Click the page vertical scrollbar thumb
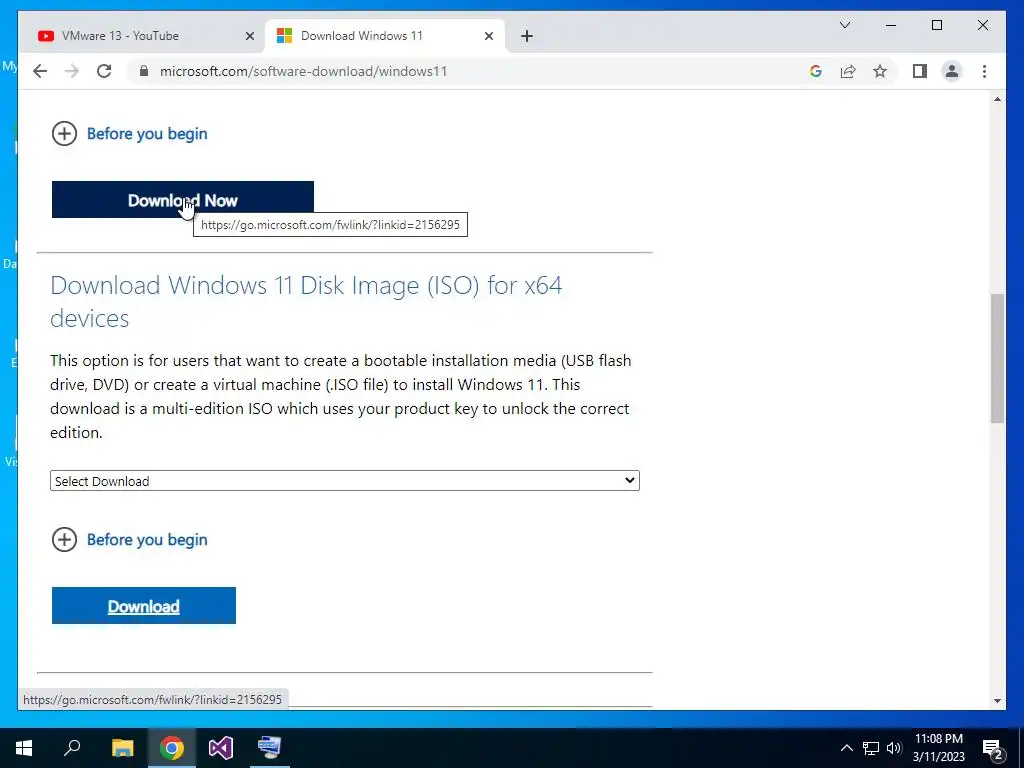1024x768 pixels. [x=997, y=358]
